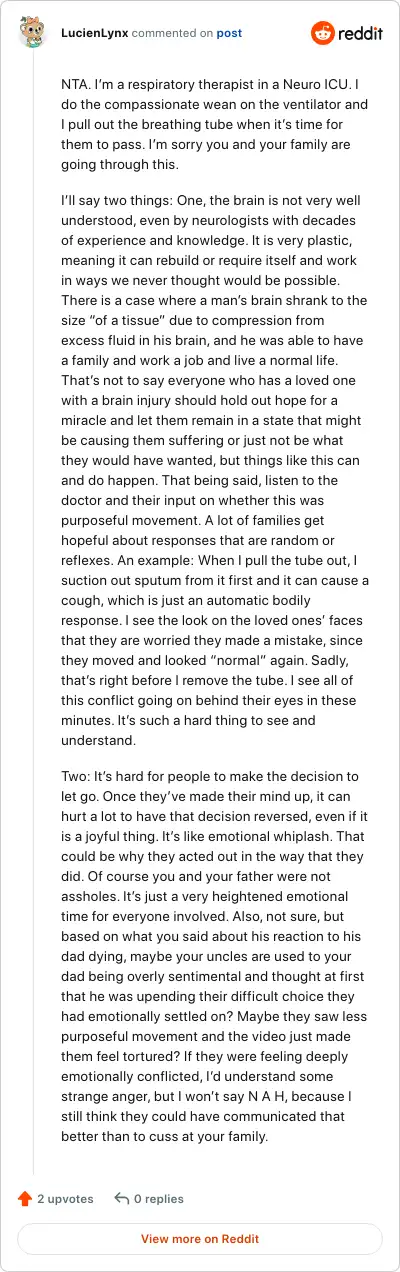400x1272 pixels.
Task: Open the LucienLynx user profile link
Action: [x=93, y=33]
